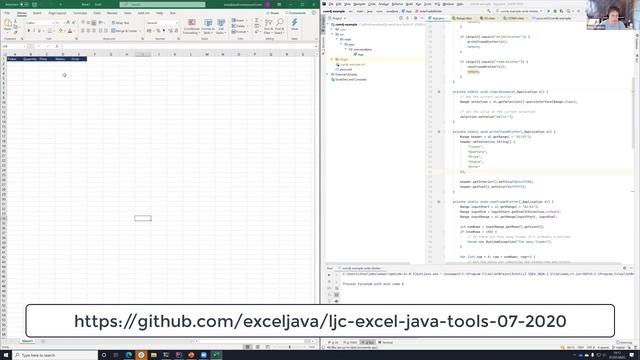The image size is (640, 360).
Task: Click the Normal view icon in Excel status bar
Action: tap(247, 347)
